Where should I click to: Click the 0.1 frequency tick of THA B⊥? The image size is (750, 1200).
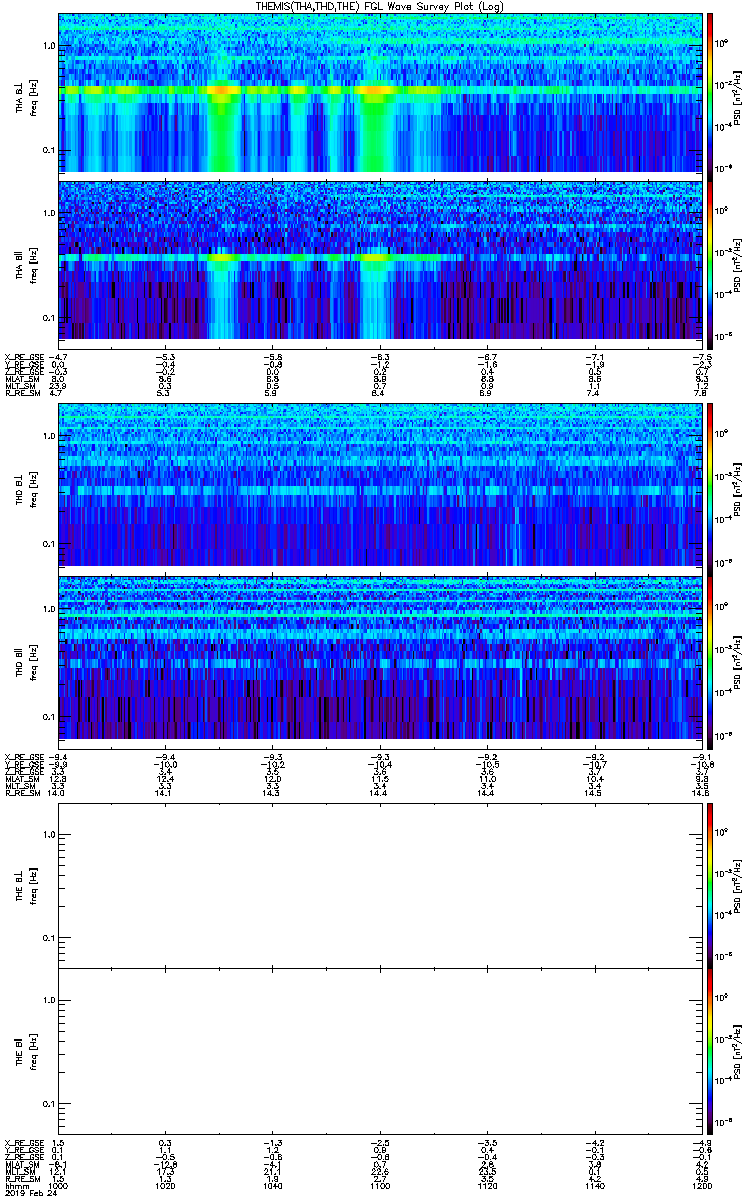click(x=49, y=151)
